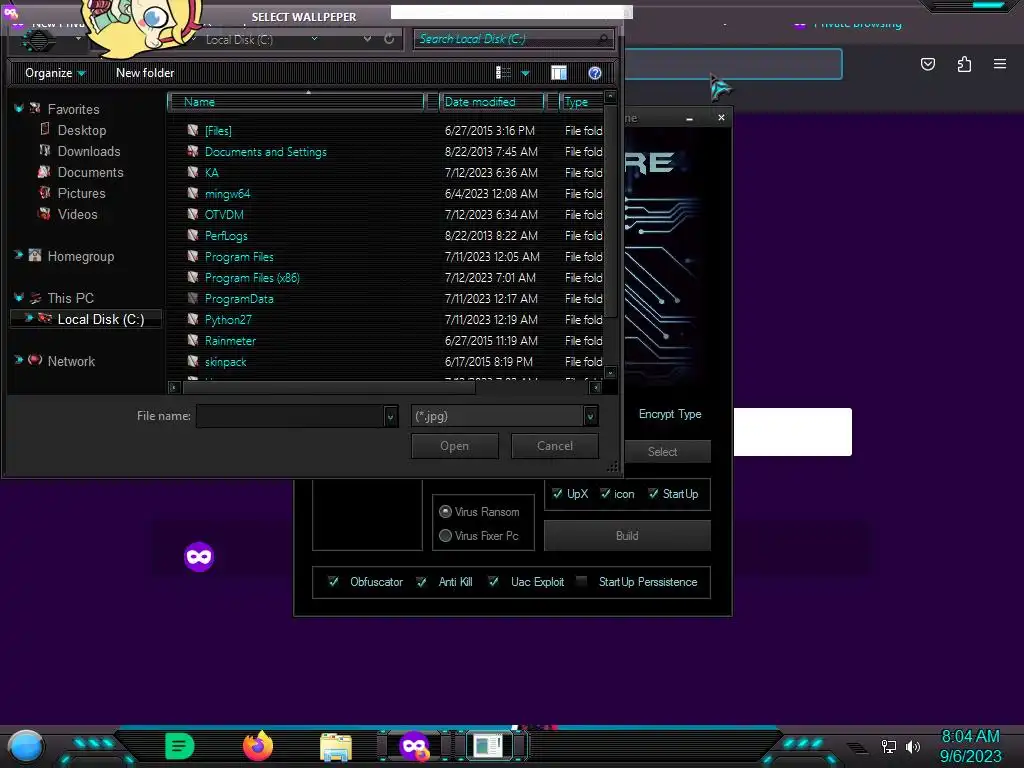Image resolution: width=1024 pixels, height=768 pixels.
Task: Toggle the UpX checkbox
Action: pyautogui.click(x=557, y=493)
